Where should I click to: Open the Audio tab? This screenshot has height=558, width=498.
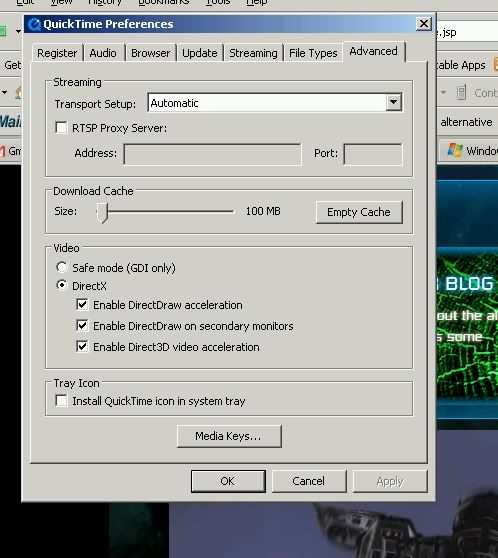tap(103, 53)
